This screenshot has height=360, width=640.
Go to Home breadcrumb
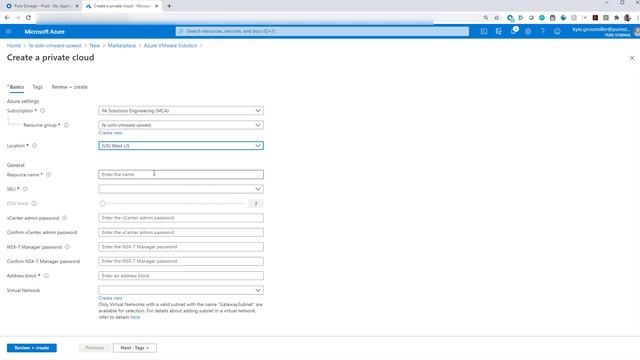pyautogui.click(x=14, y=45)
